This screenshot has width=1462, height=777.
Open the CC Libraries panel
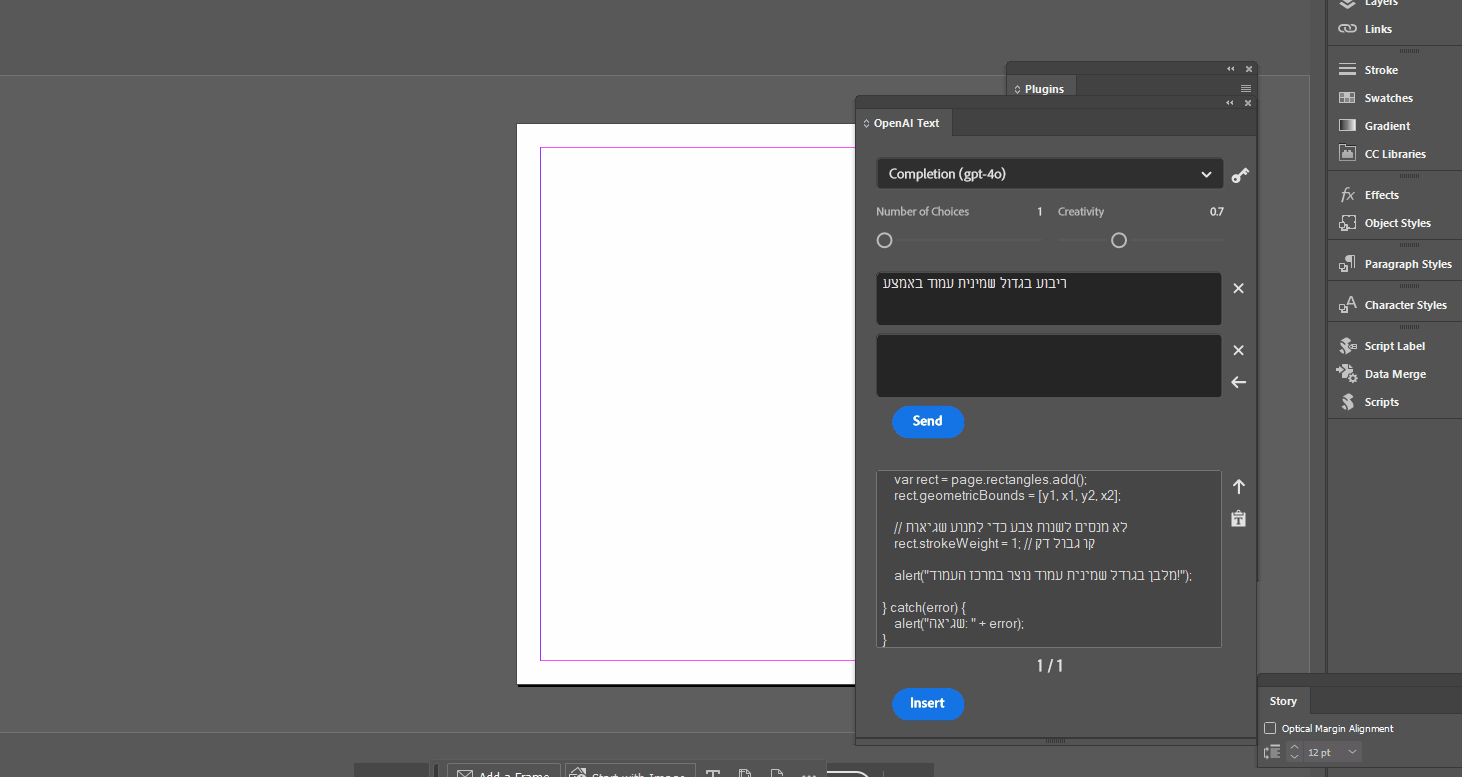pyautogui.click(x=1395, y=154)
